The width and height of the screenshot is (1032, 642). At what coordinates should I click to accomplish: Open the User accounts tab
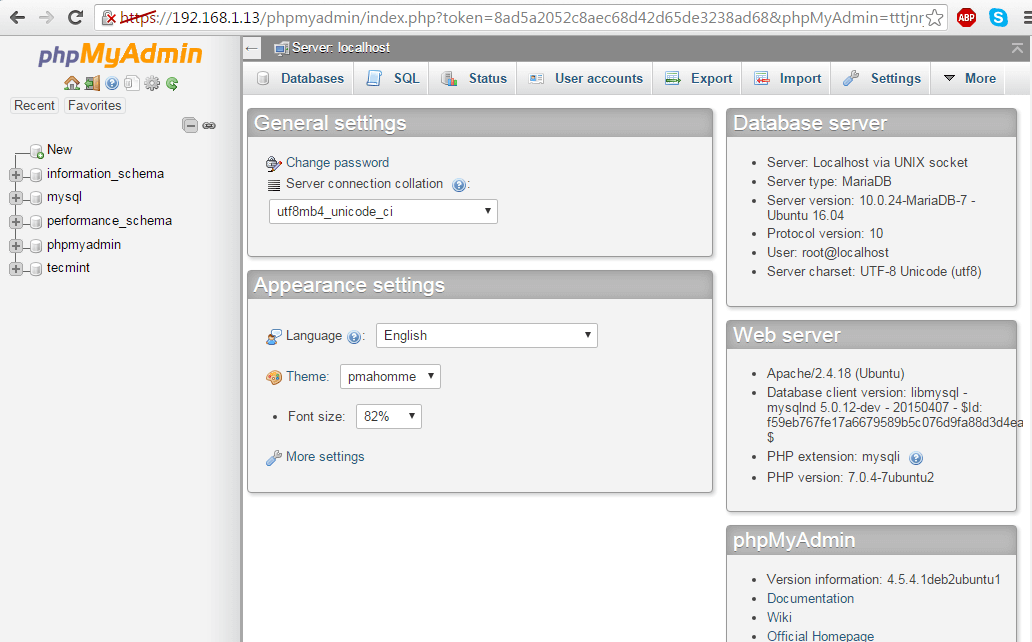(x=586, y=78)
